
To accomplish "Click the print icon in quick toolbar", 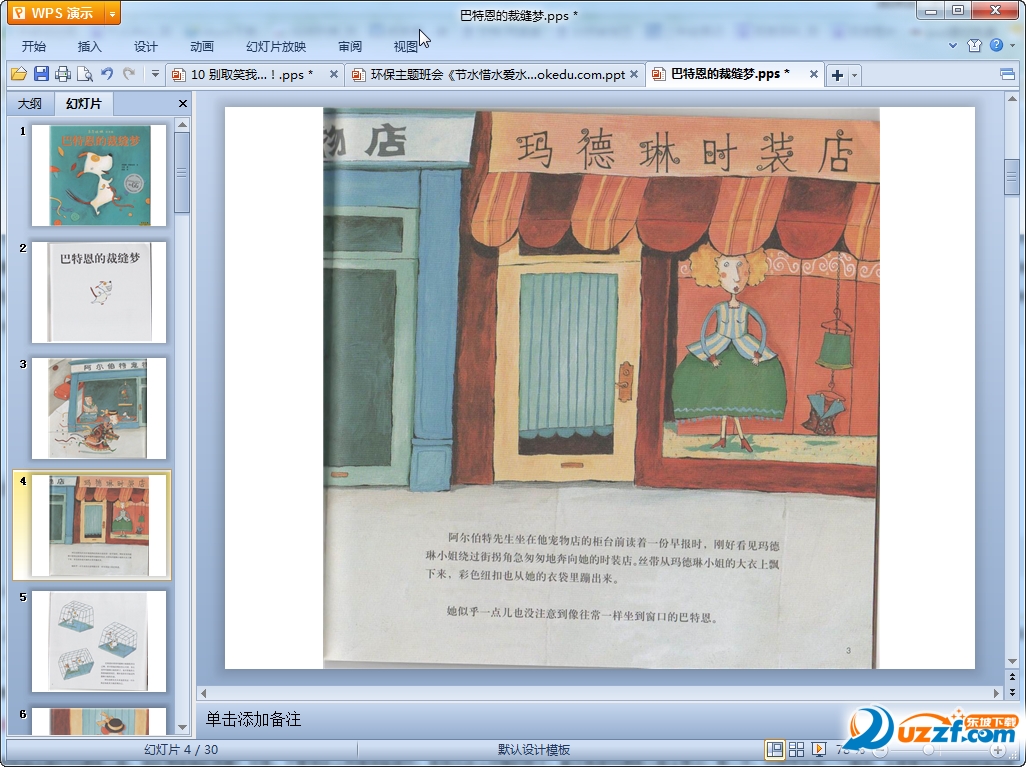I will (x=63, y=74).
